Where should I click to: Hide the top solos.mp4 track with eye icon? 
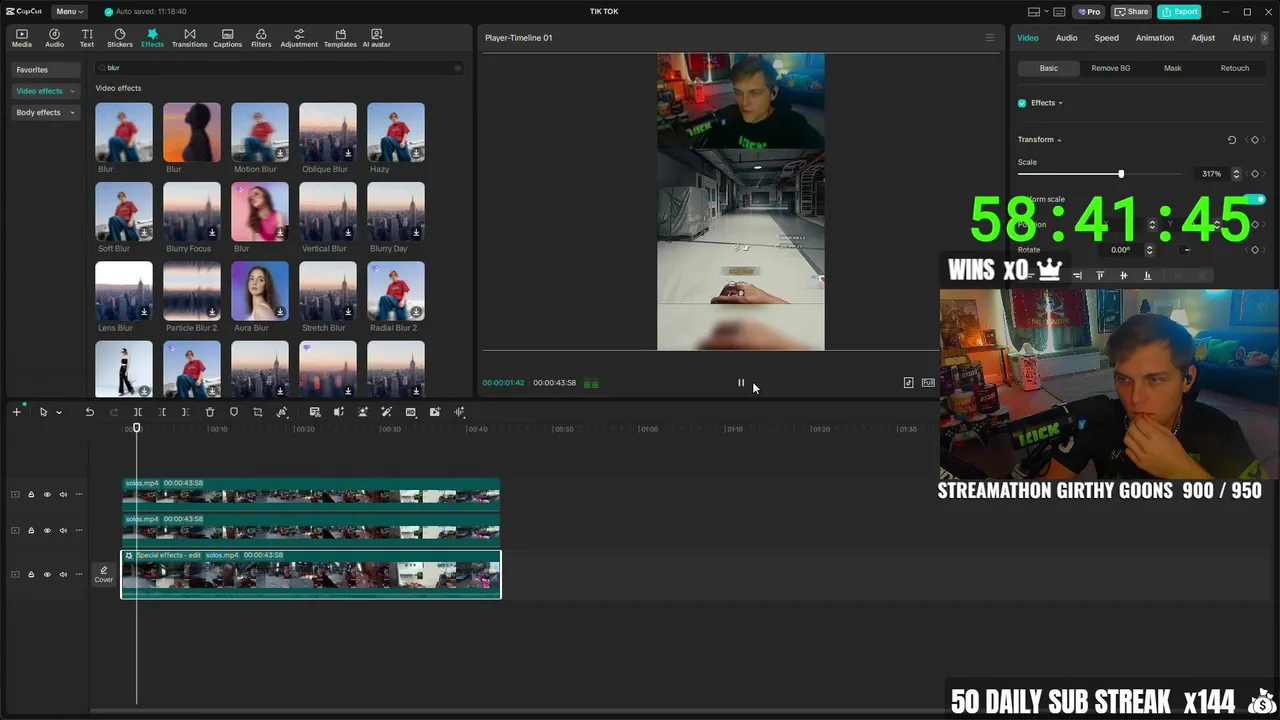47,494
